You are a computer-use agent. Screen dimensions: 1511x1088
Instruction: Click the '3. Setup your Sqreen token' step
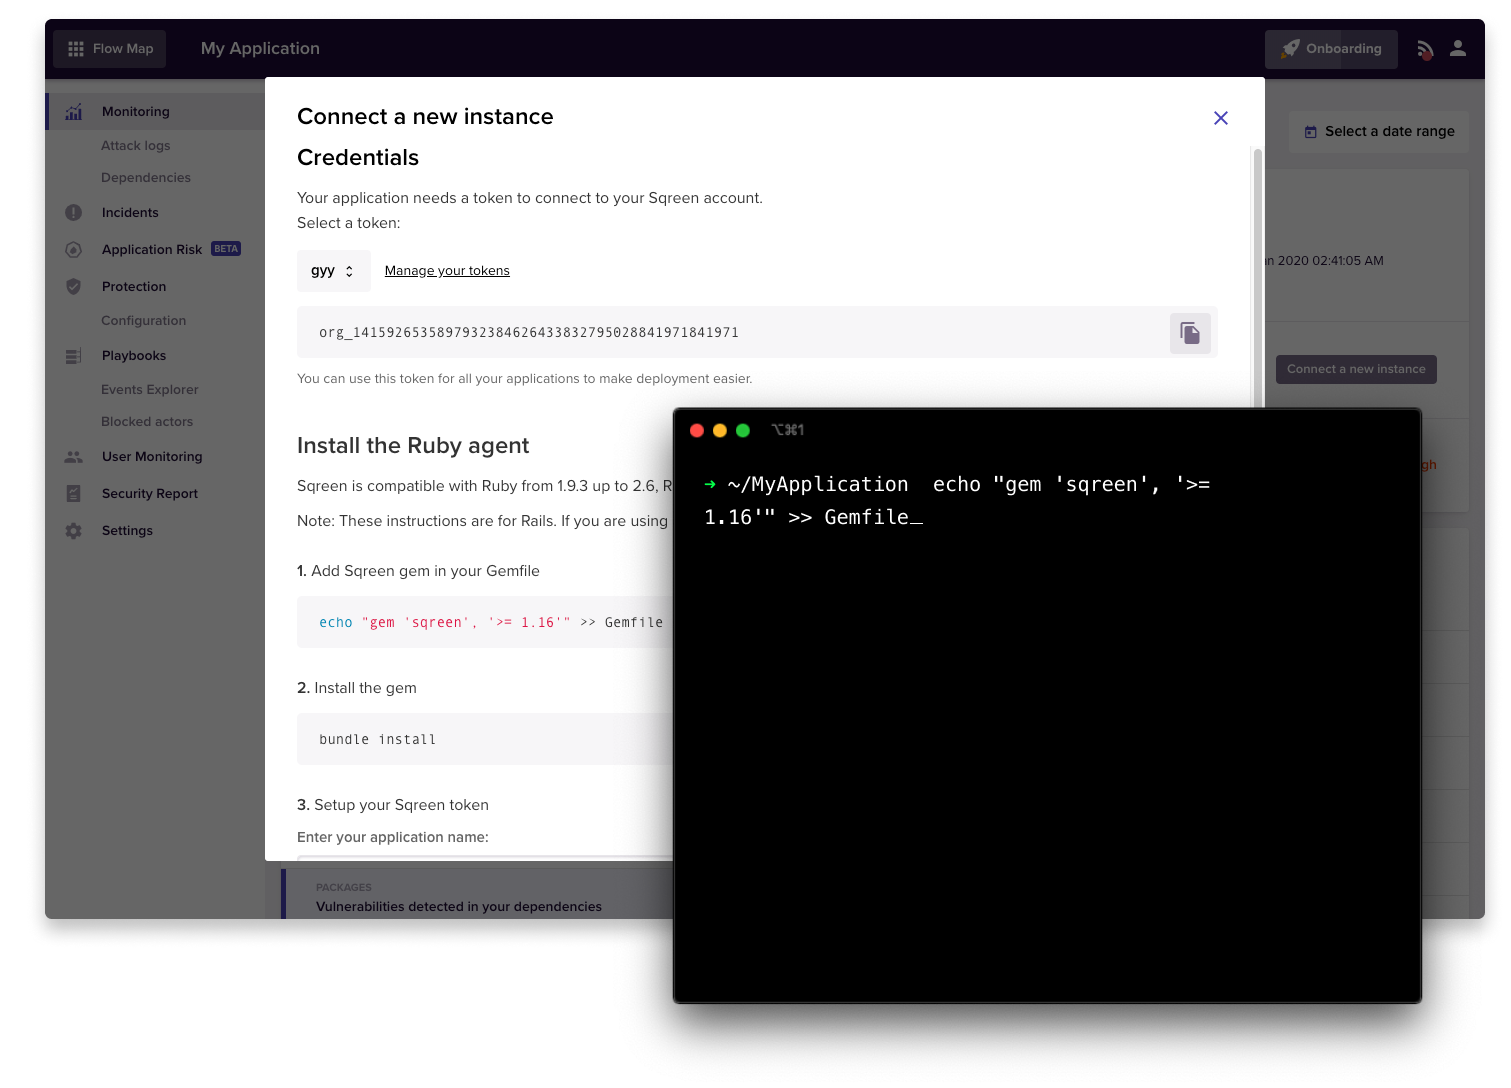[x=393, y=806]
